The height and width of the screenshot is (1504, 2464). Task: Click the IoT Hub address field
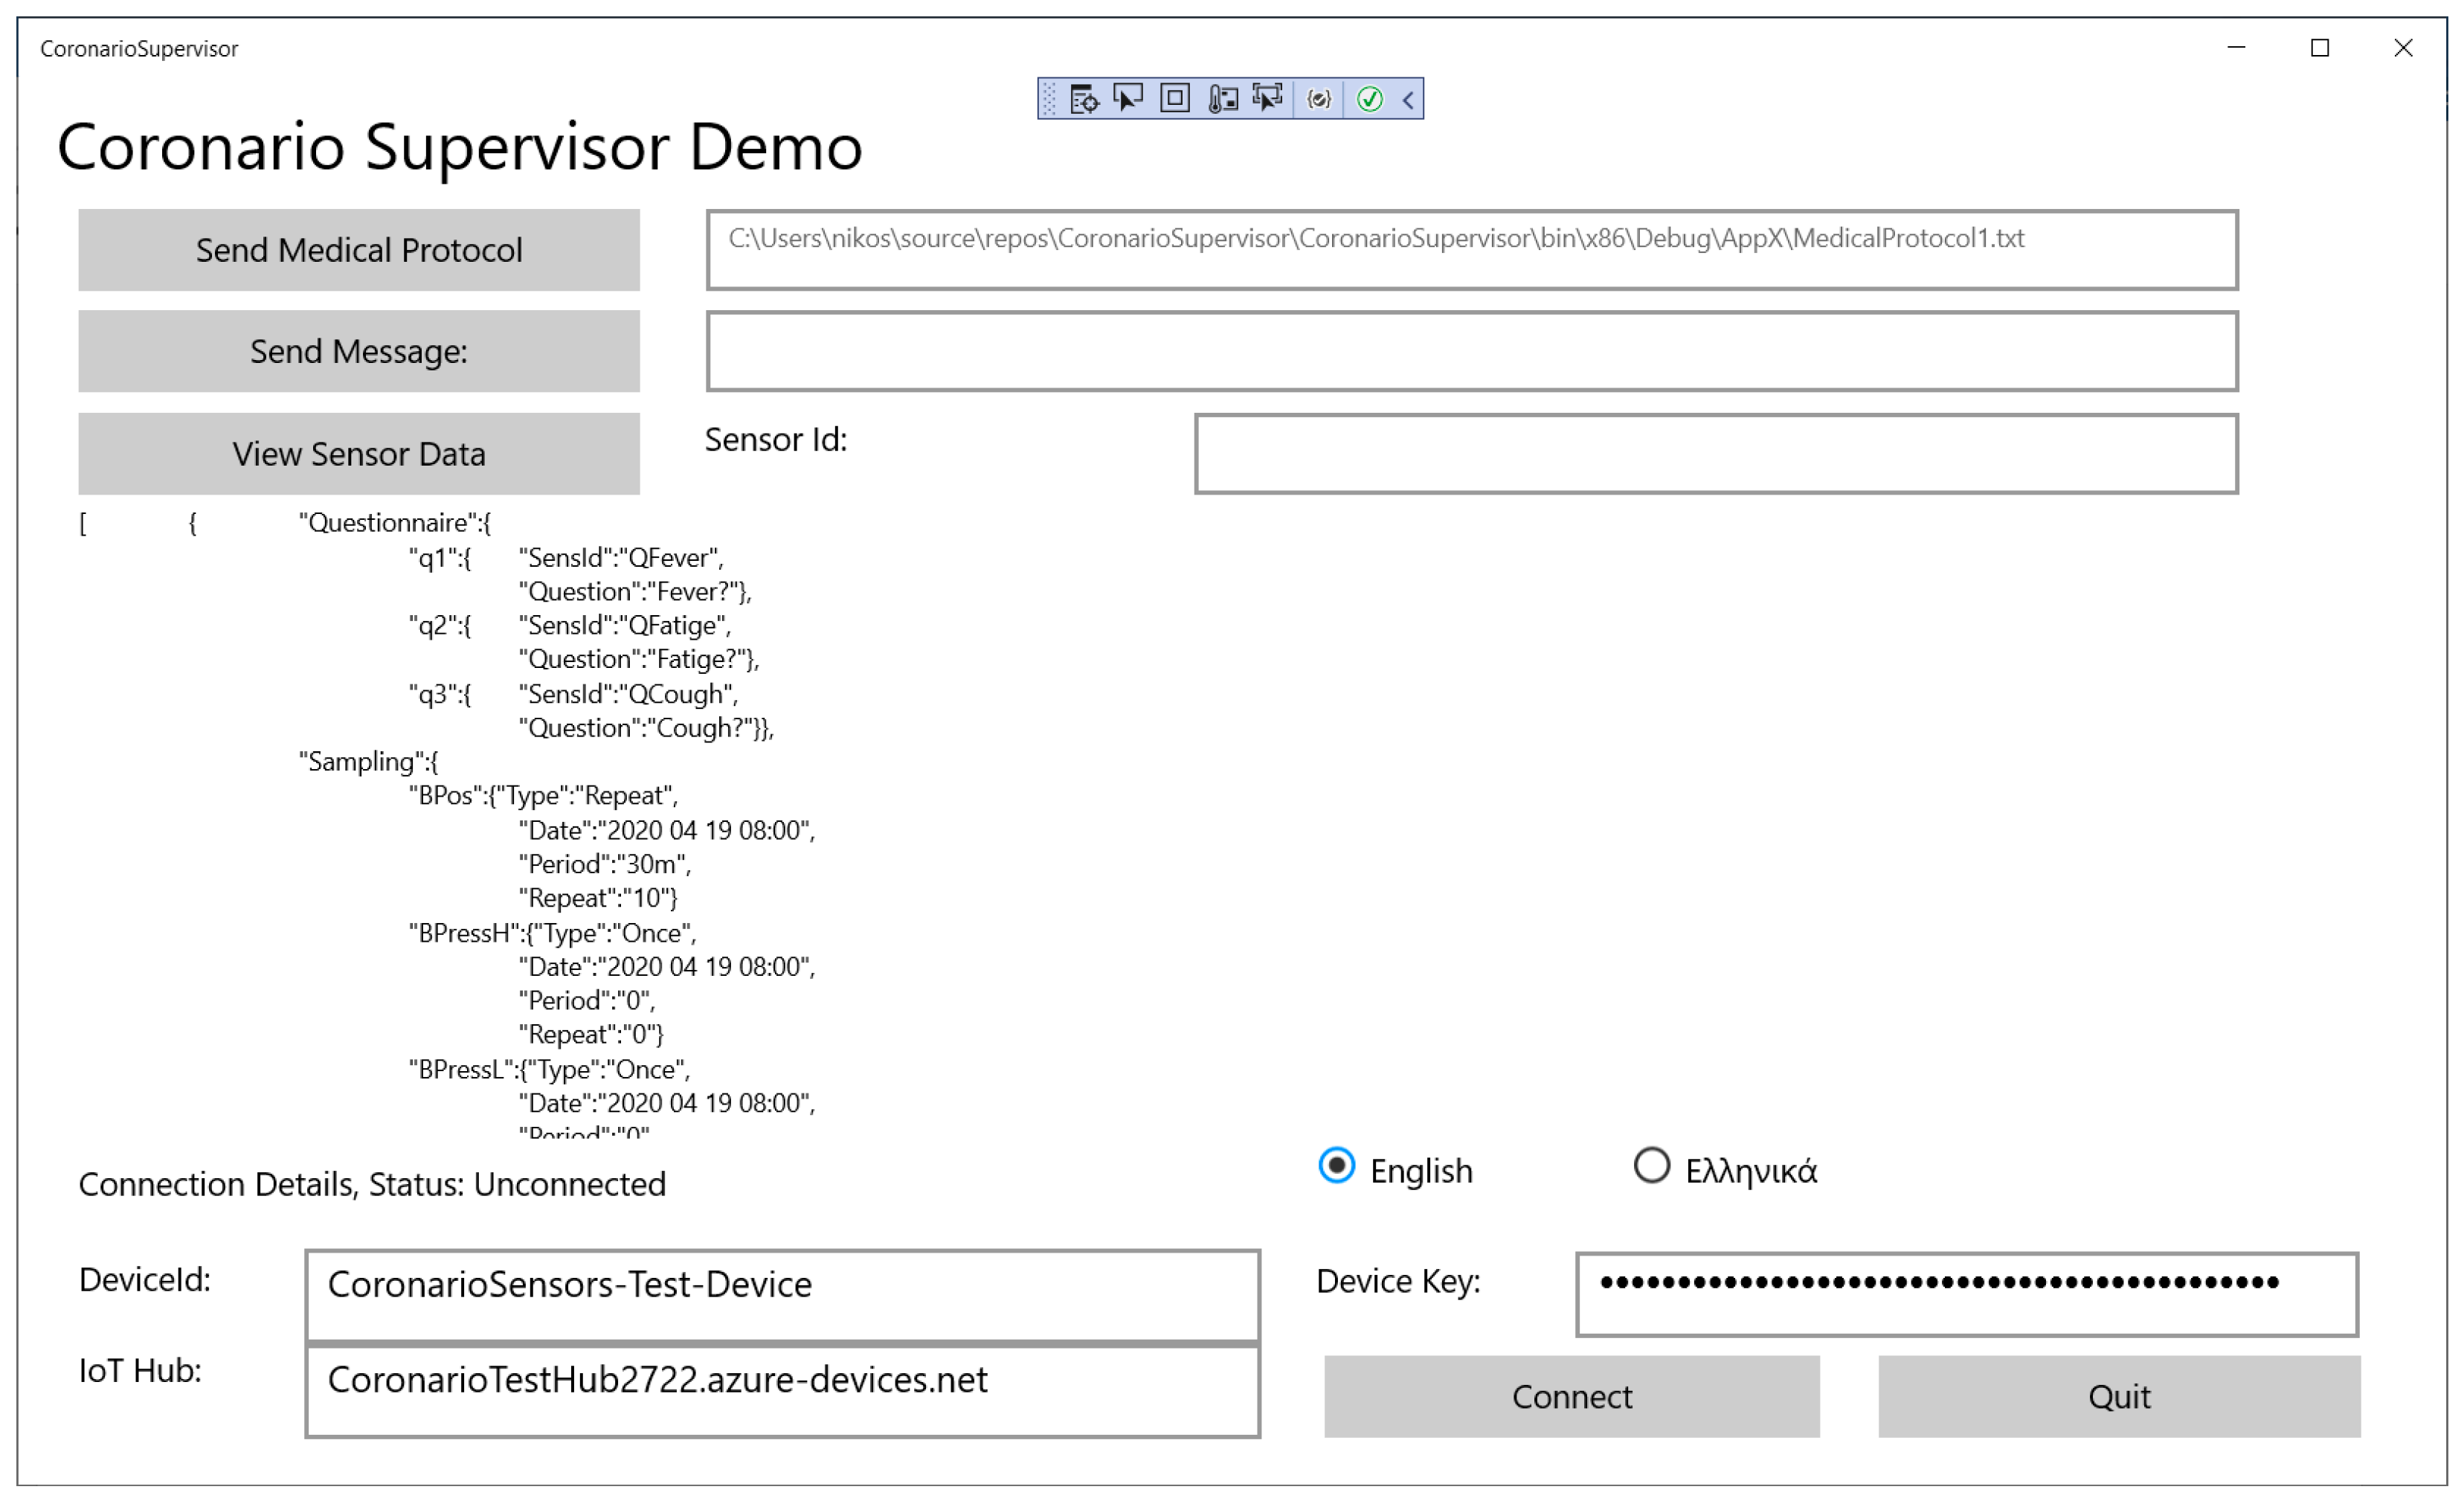(782, 1391)
